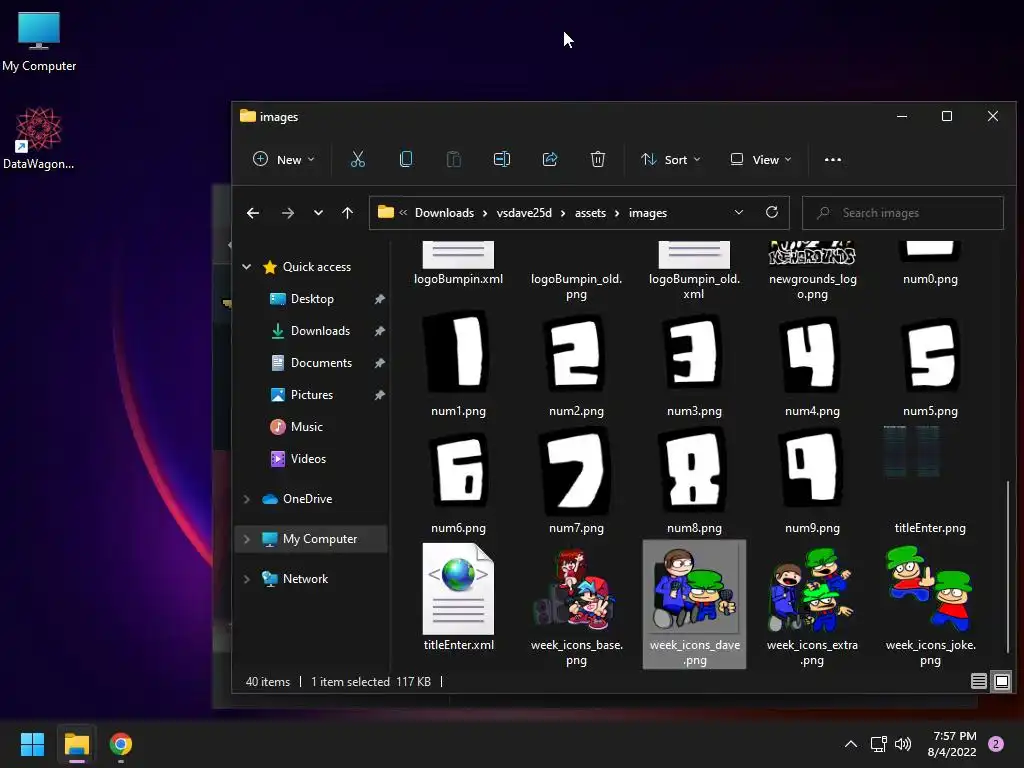Screen dimensions: 1024x768
Task: Click File Explorer on the taskbar
Action: click(x=76, y=744)
